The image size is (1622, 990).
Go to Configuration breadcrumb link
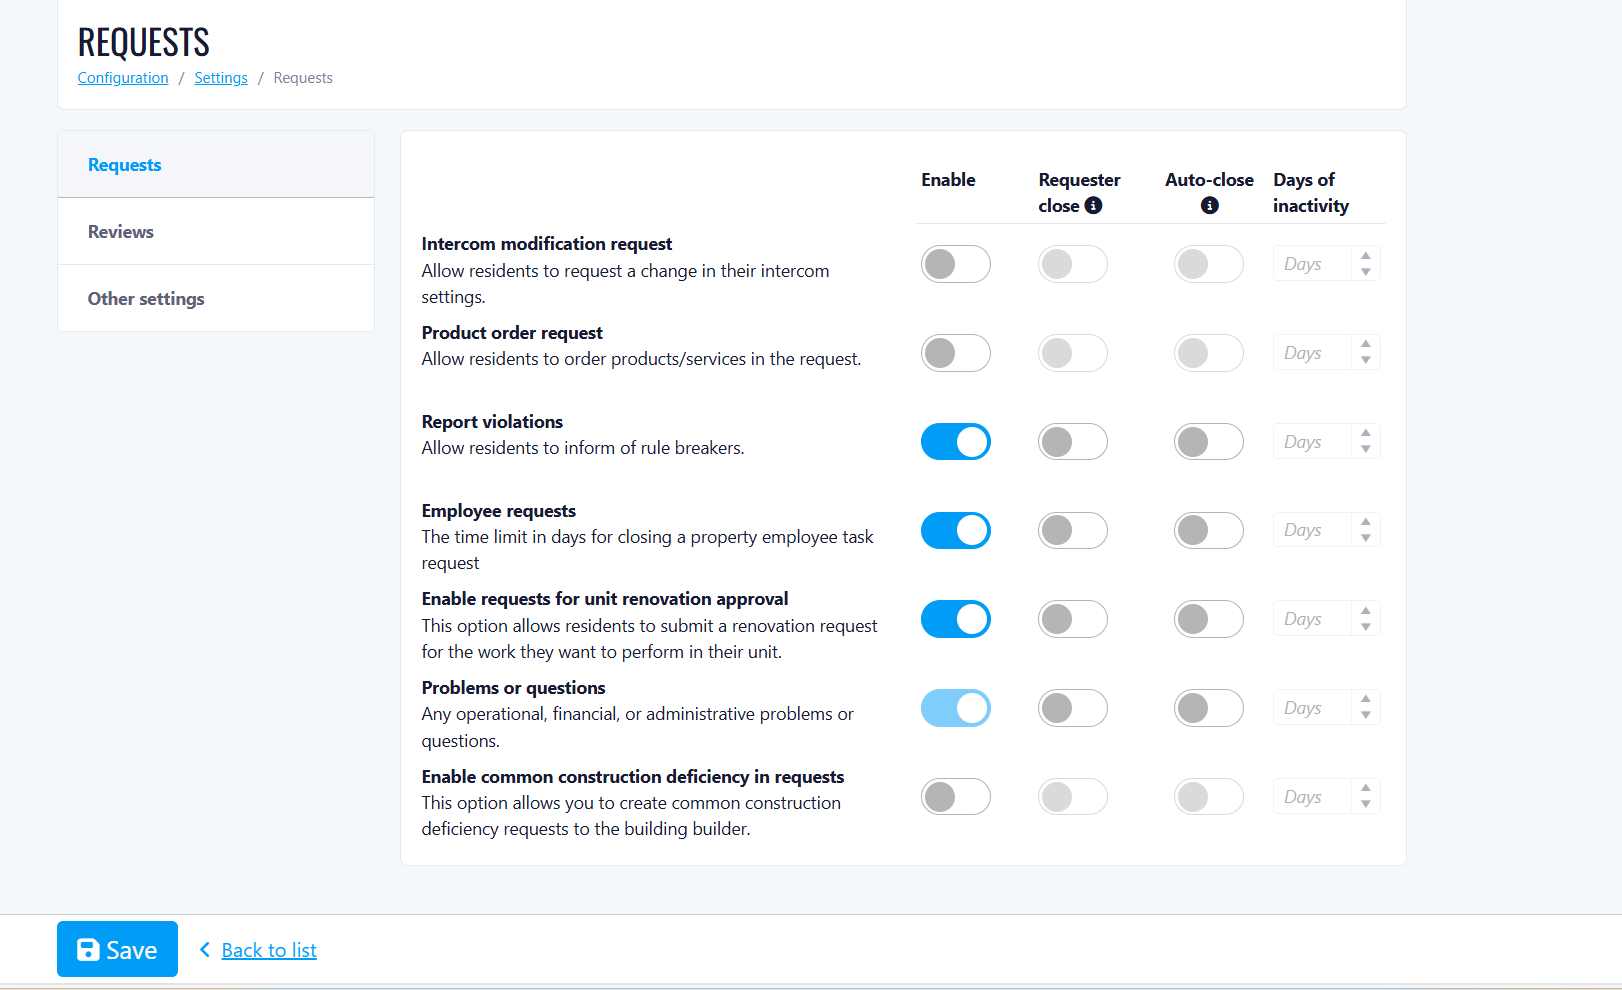click(x=123, y=78)
